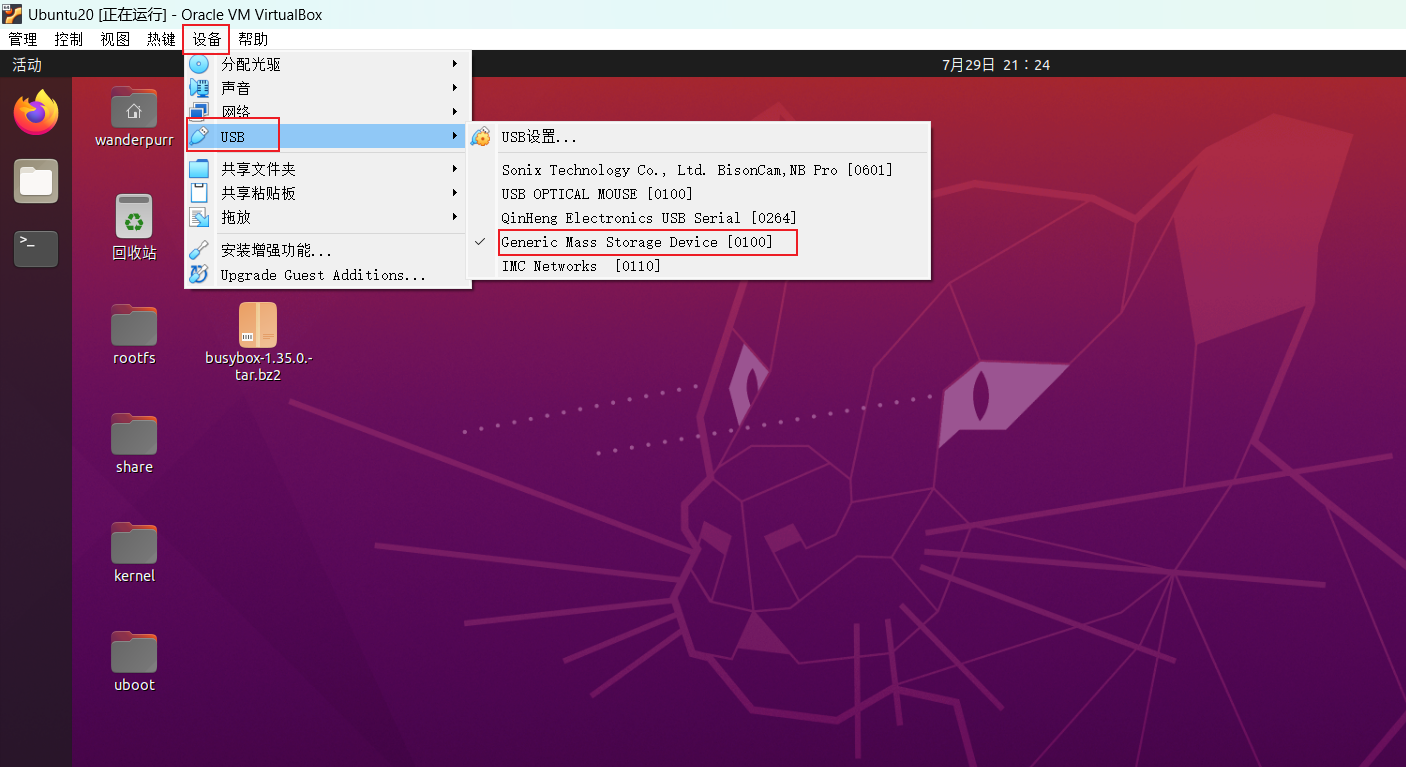This screenshot has height=767, width=1406.
Task: Uncheck Generic Mass Storage Device [0100]
Action: pos(699,242)
